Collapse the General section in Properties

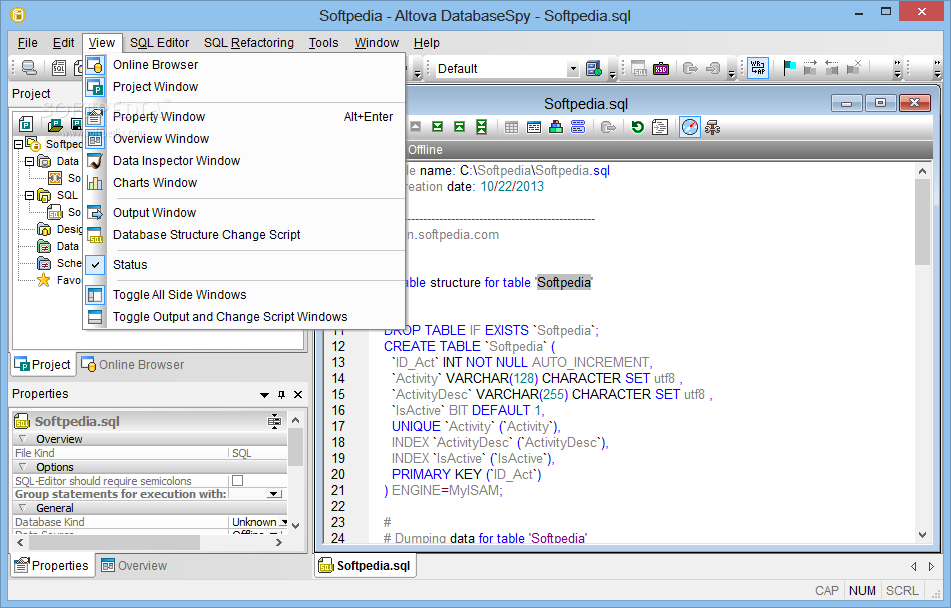22,508
